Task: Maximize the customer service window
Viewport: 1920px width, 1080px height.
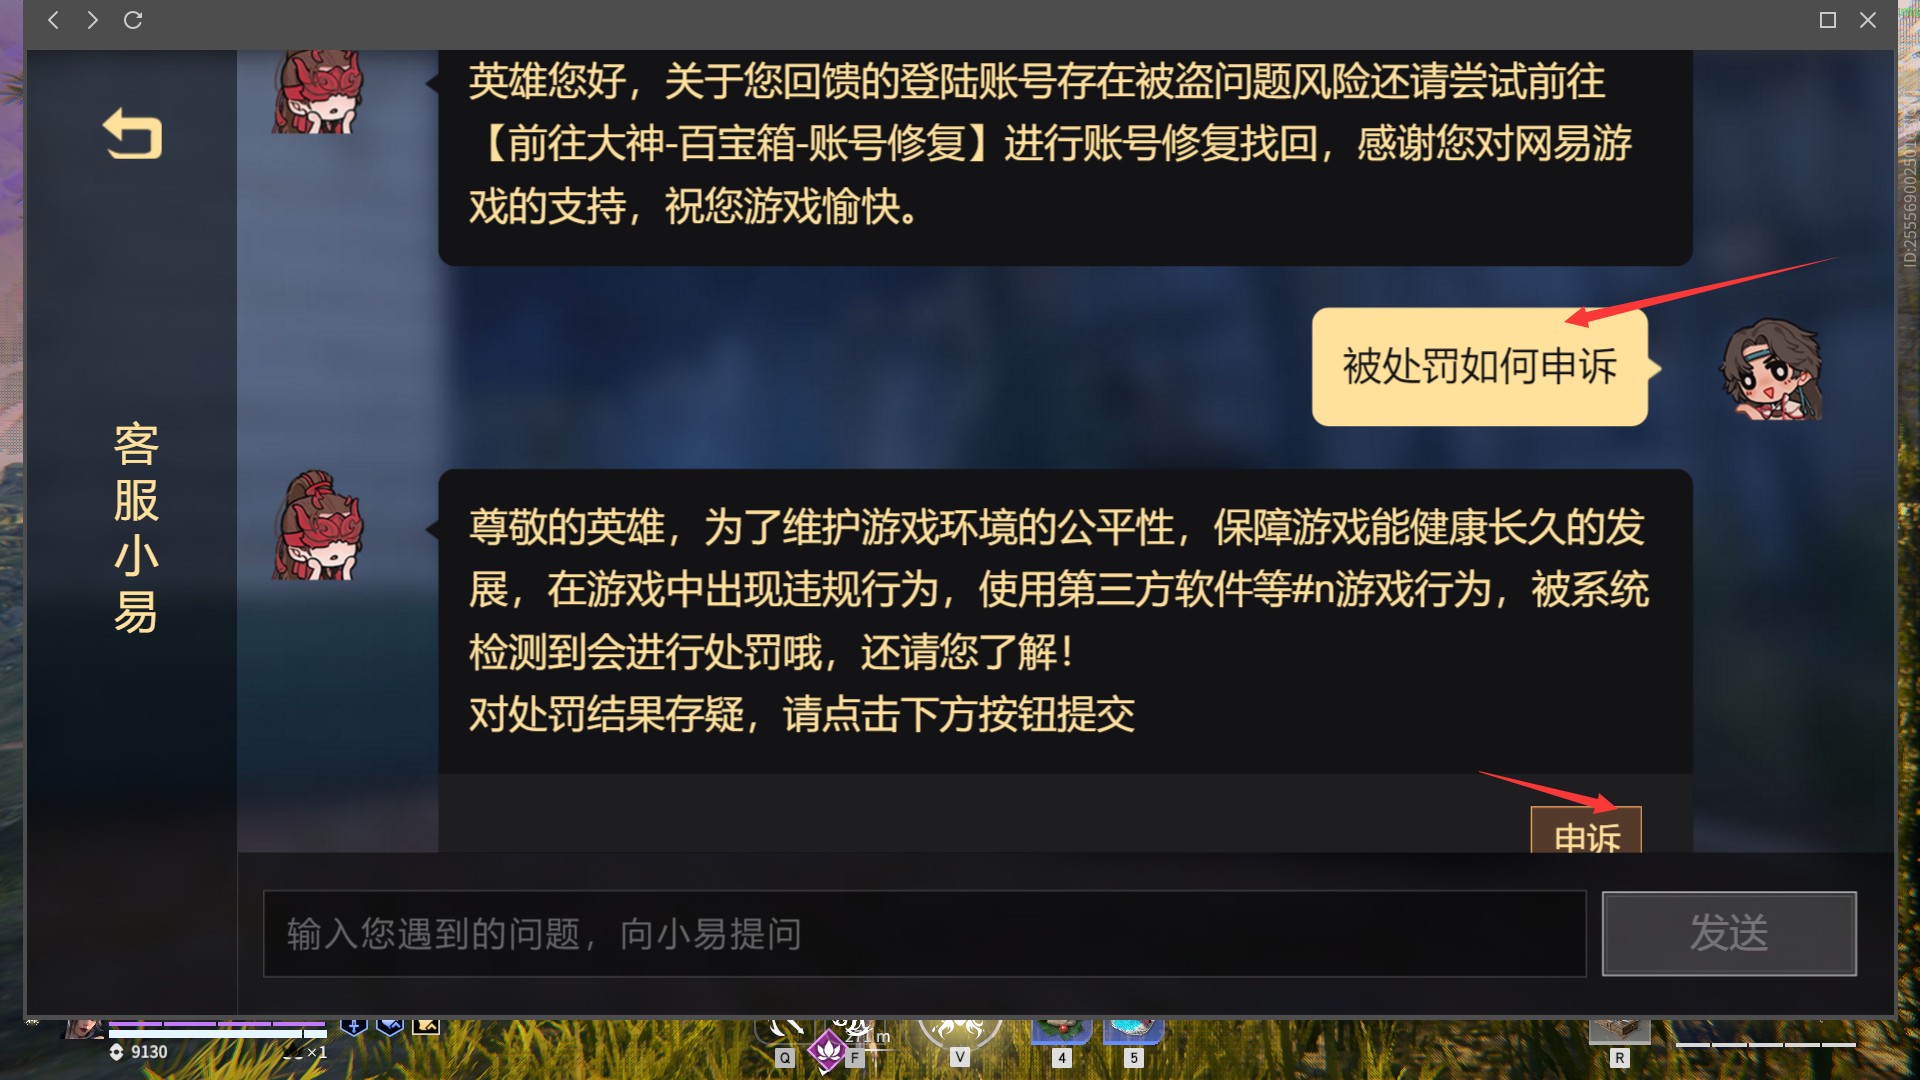Action: pos(1828,20)
